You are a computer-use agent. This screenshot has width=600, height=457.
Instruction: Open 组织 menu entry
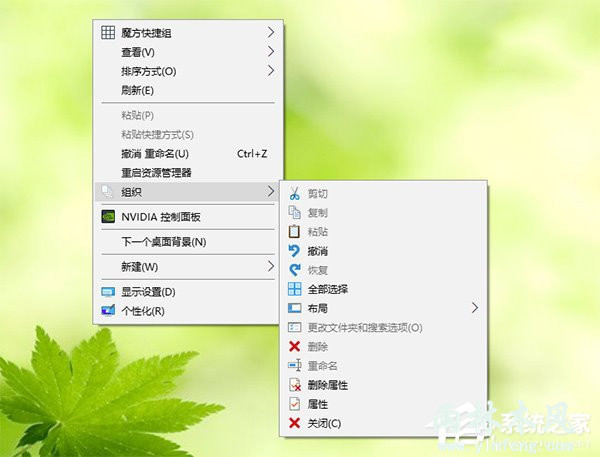click(188, 192)
